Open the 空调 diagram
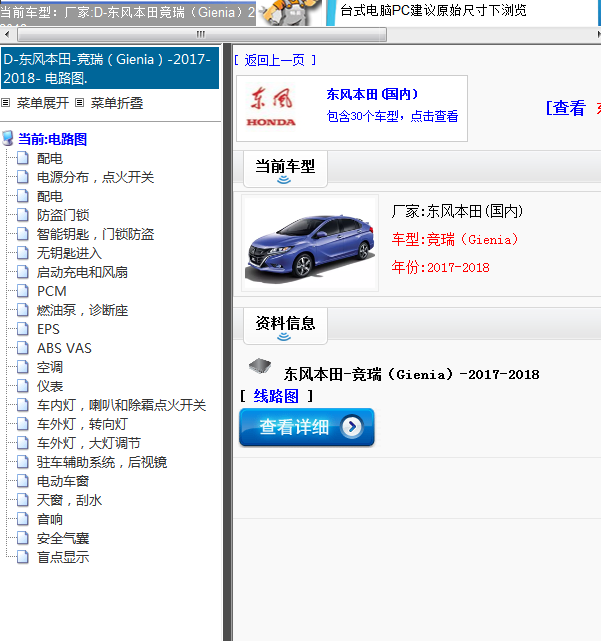This screenshot has height=641, width=601. click(x=50, y=367)
